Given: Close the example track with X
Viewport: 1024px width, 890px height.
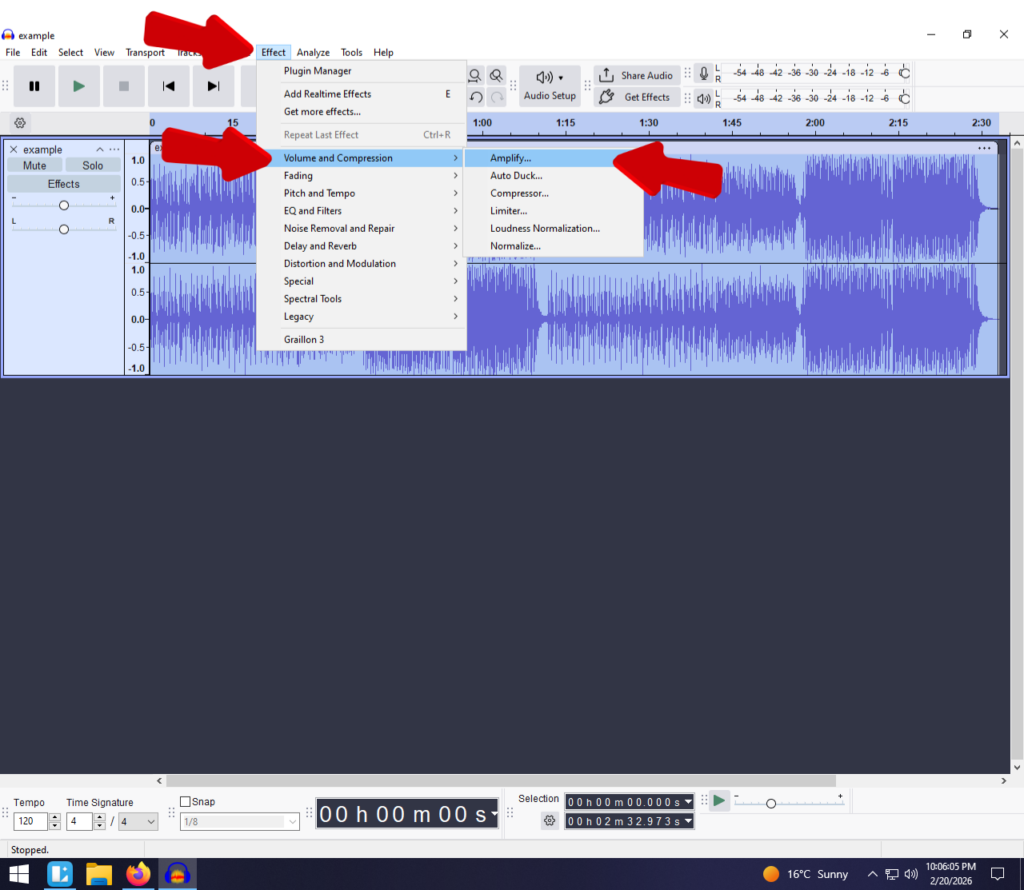Looking at the screenshot, I should [13, 150].
